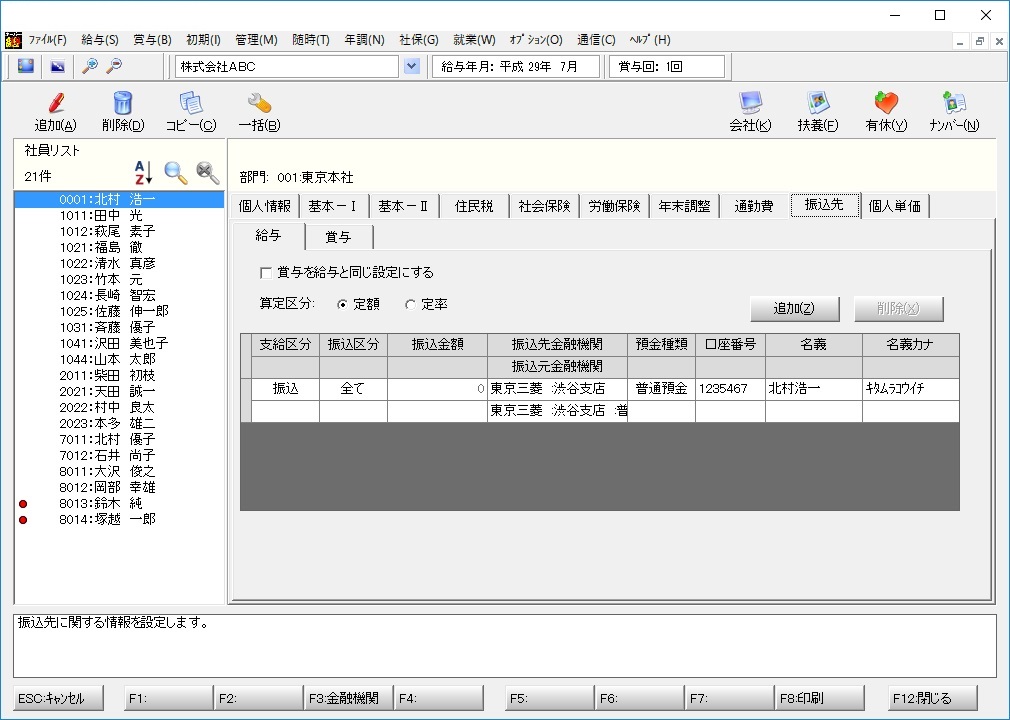Click the F1: function key button
This screenshot has width=1010, height=720.
click(x=168, y=698)
